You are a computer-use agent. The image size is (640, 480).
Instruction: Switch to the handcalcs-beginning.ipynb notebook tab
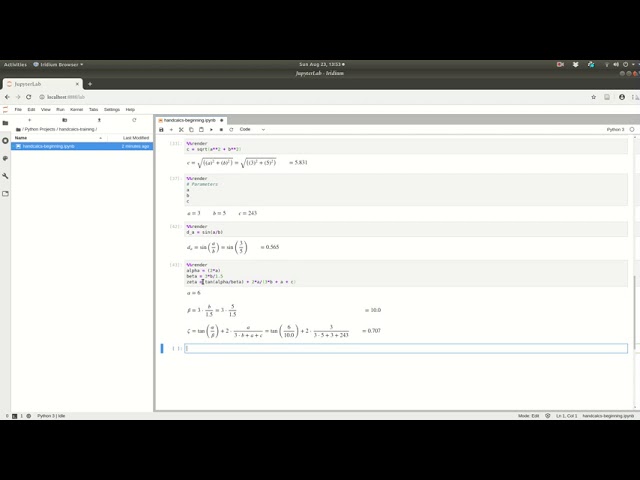click(x=190, y=120)
